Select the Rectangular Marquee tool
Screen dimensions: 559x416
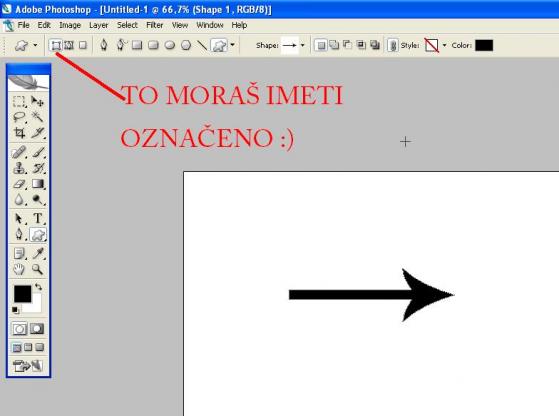[x=19, y=101]
